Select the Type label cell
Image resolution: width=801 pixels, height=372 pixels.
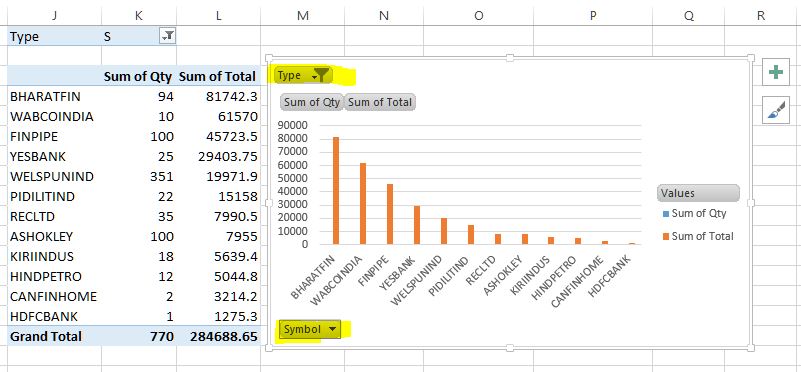point(55,36)
